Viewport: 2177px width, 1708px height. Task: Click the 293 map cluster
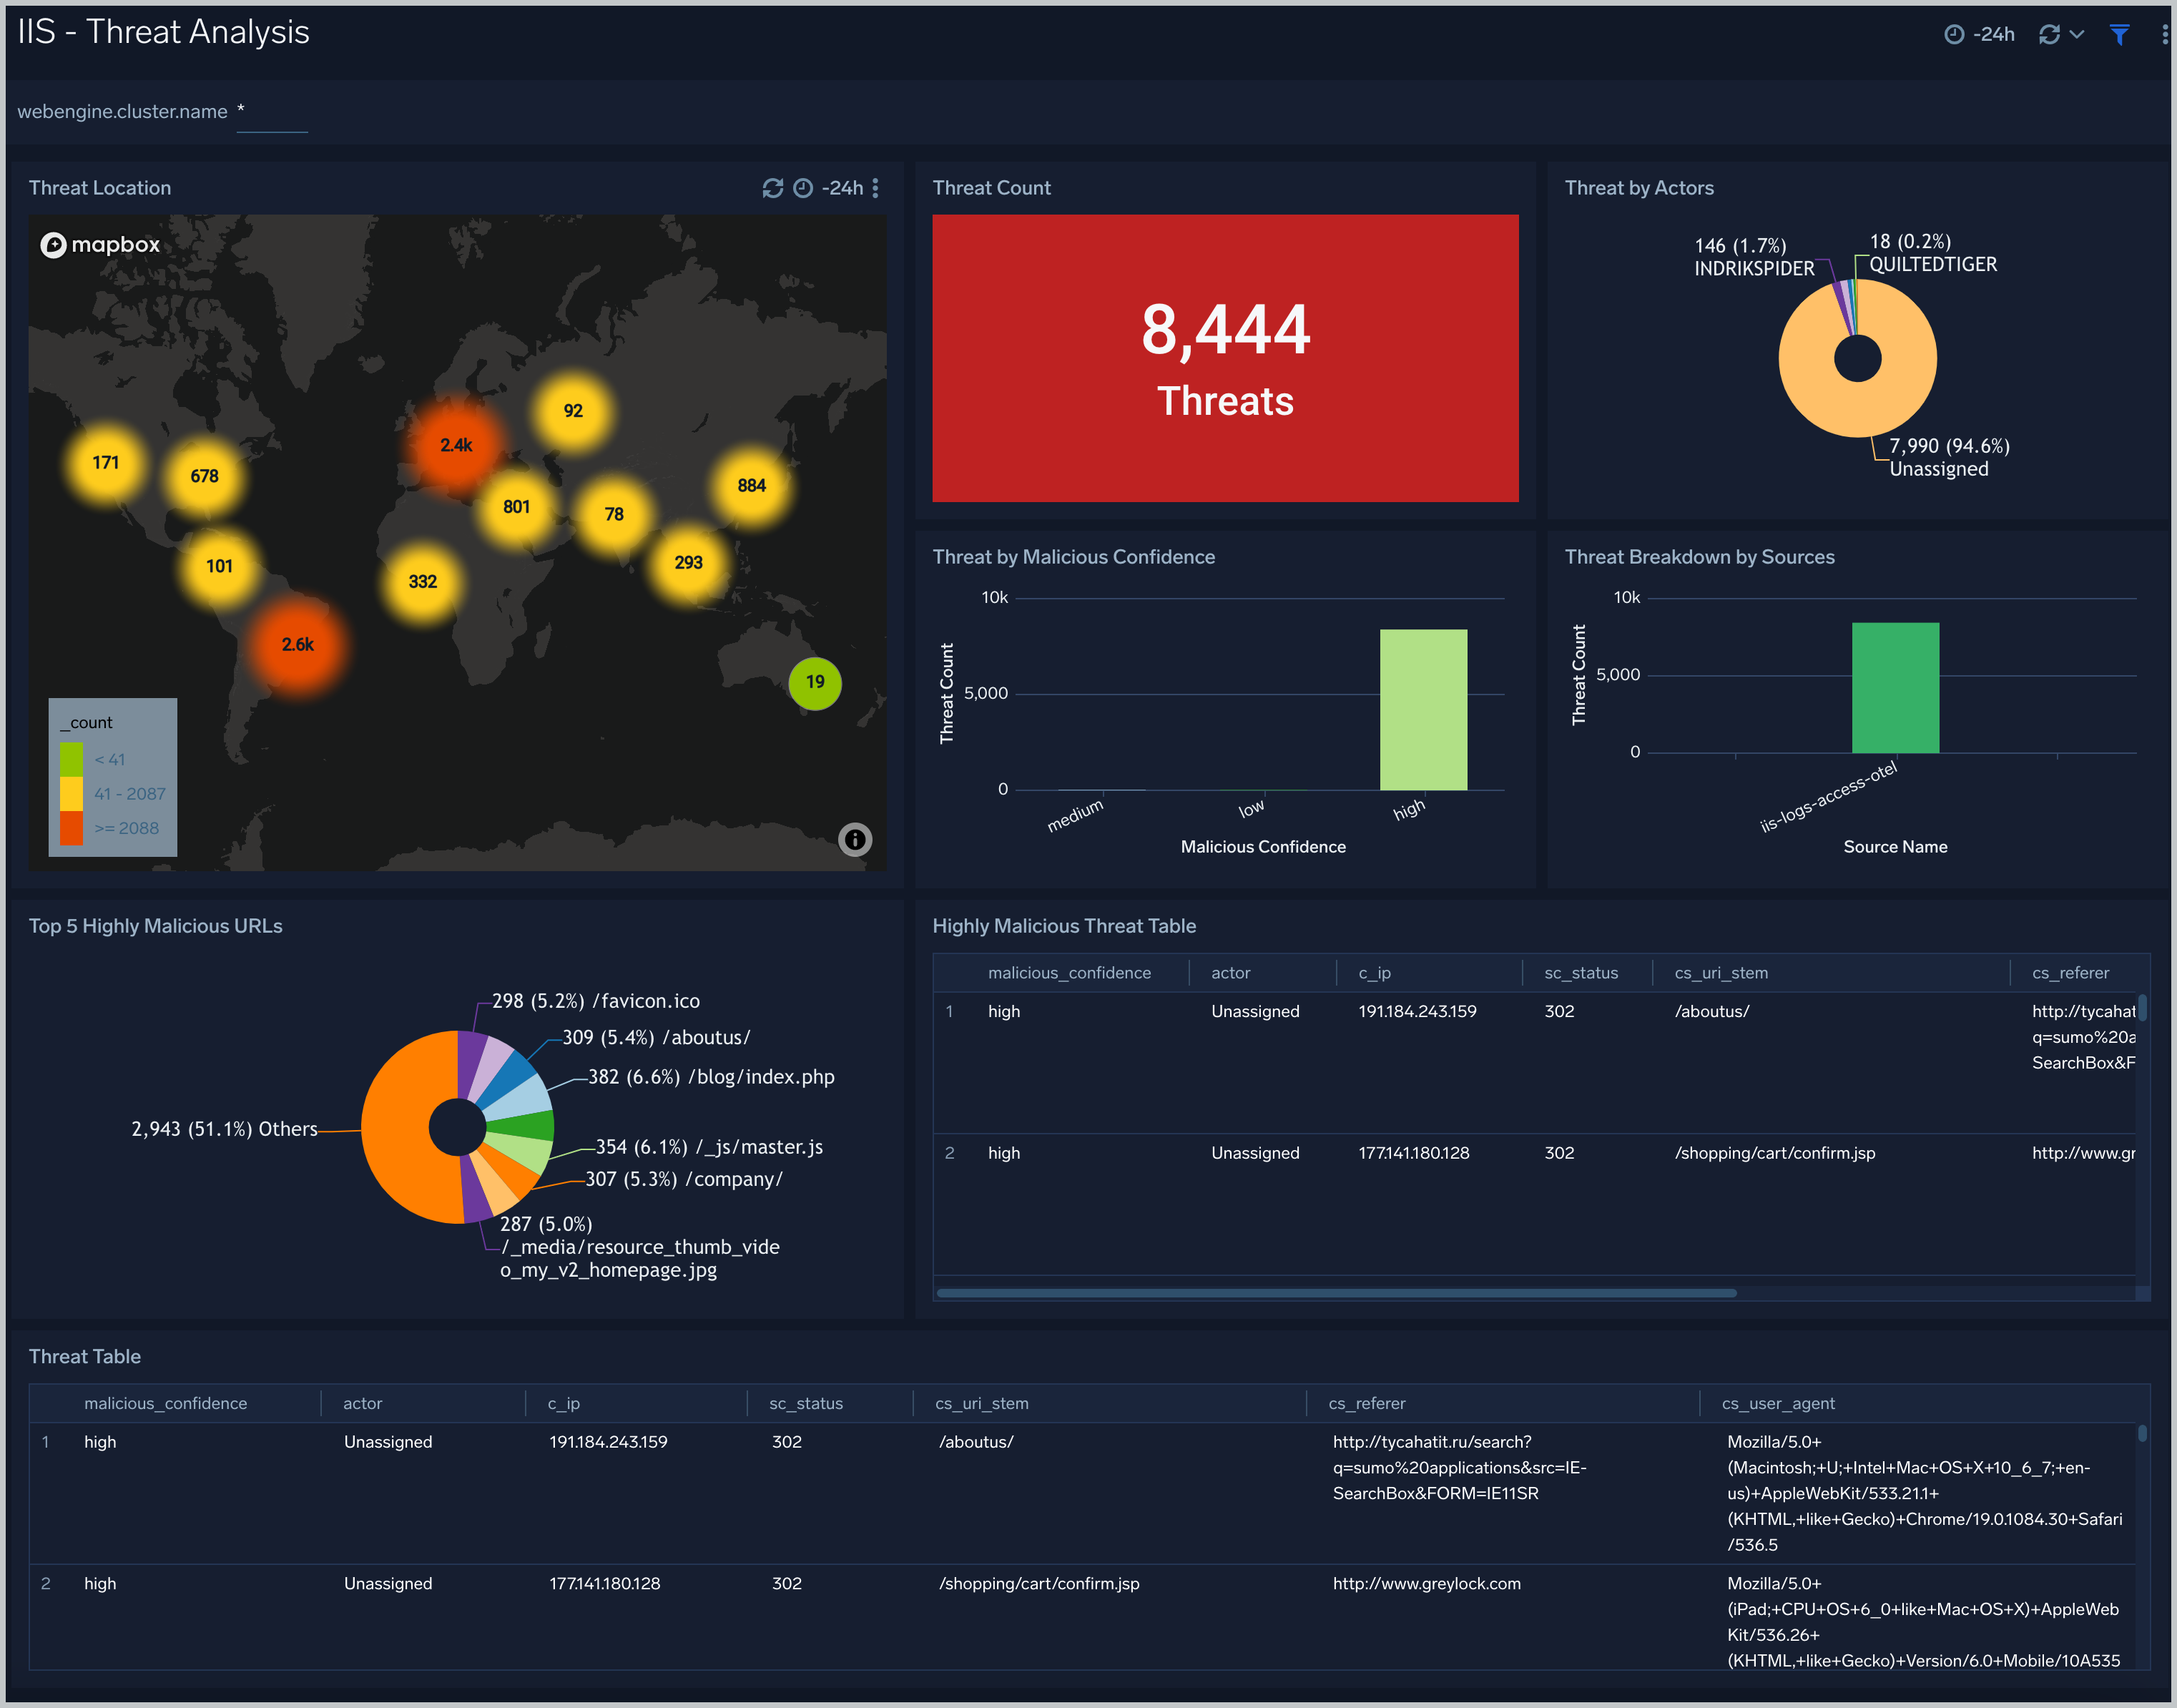688,563
